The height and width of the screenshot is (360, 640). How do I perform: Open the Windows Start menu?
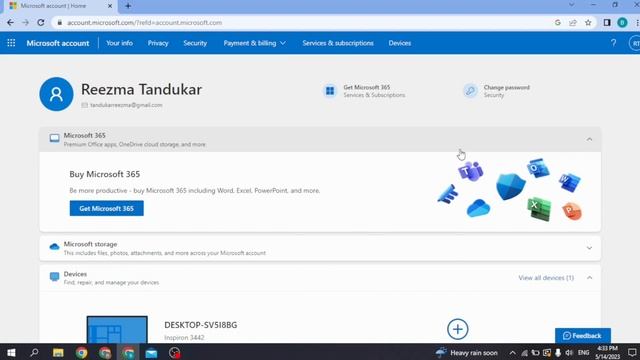click(x=11, y=352)
